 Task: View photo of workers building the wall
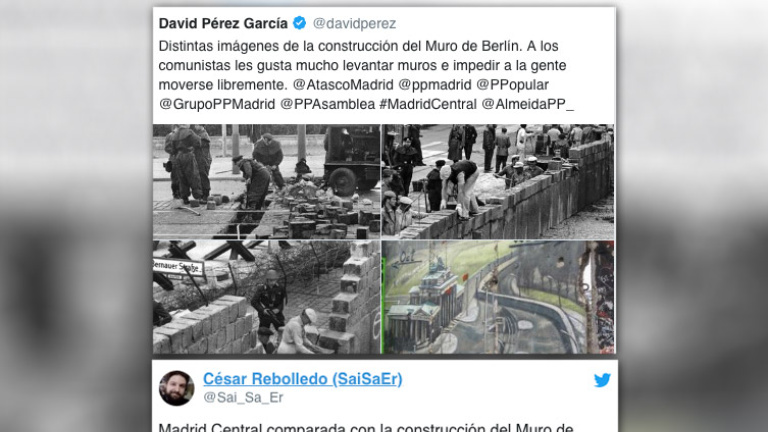[498, 181]
